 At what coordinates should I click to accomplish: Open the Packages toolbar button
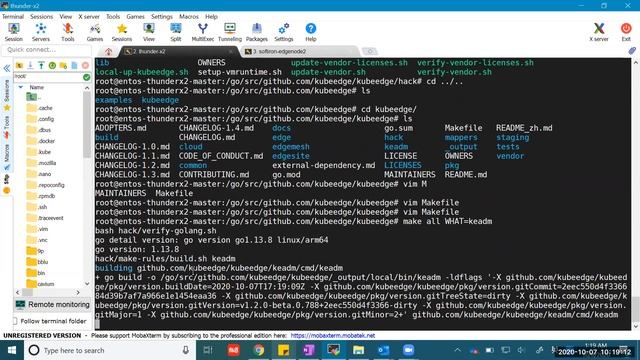[x=257, y=32]
